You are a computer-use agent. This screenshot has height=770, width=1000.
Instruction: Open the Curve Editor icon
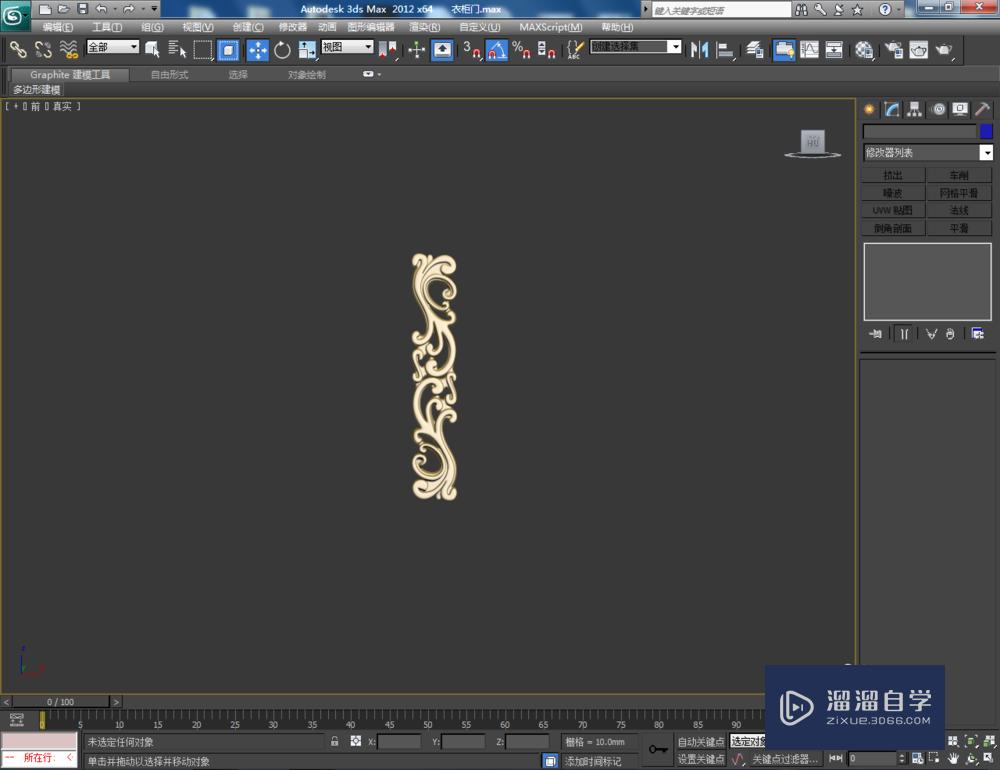click(809, 50)
